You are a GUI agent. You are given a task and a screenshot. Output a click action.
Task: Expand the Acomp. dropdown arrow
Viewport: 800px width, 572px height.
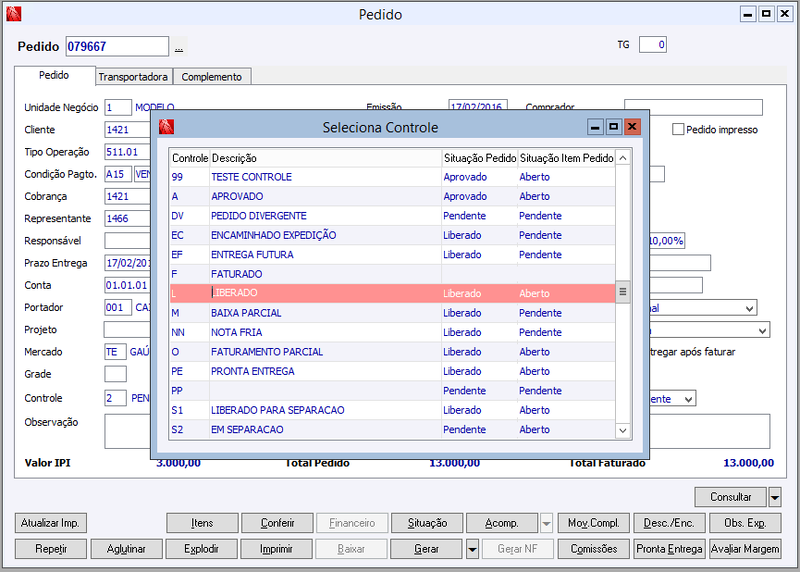(x=546, y=523)
